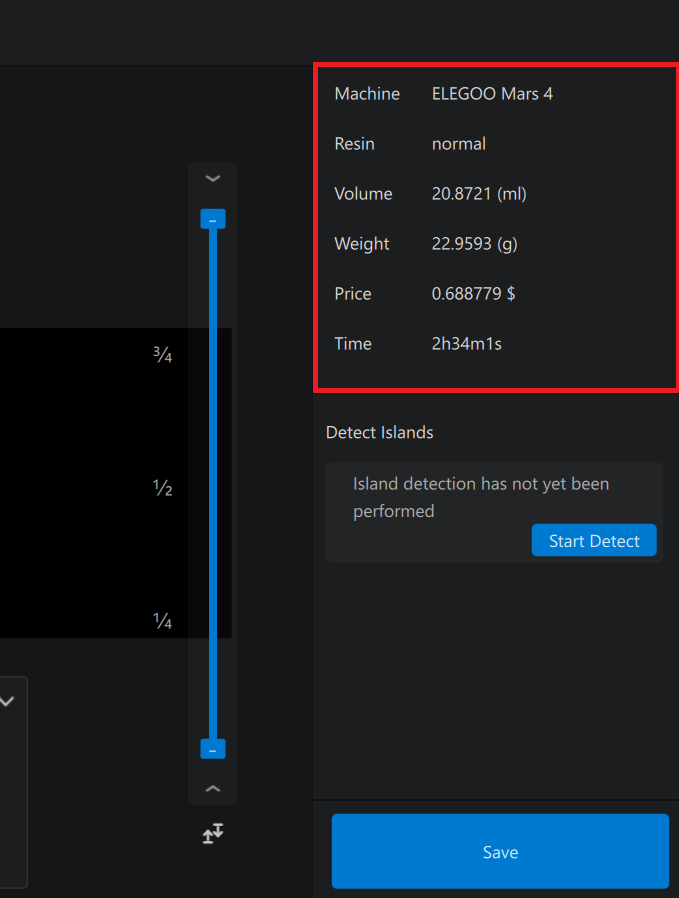
Task: Click the island detection status message
Action: coord(481,497)
